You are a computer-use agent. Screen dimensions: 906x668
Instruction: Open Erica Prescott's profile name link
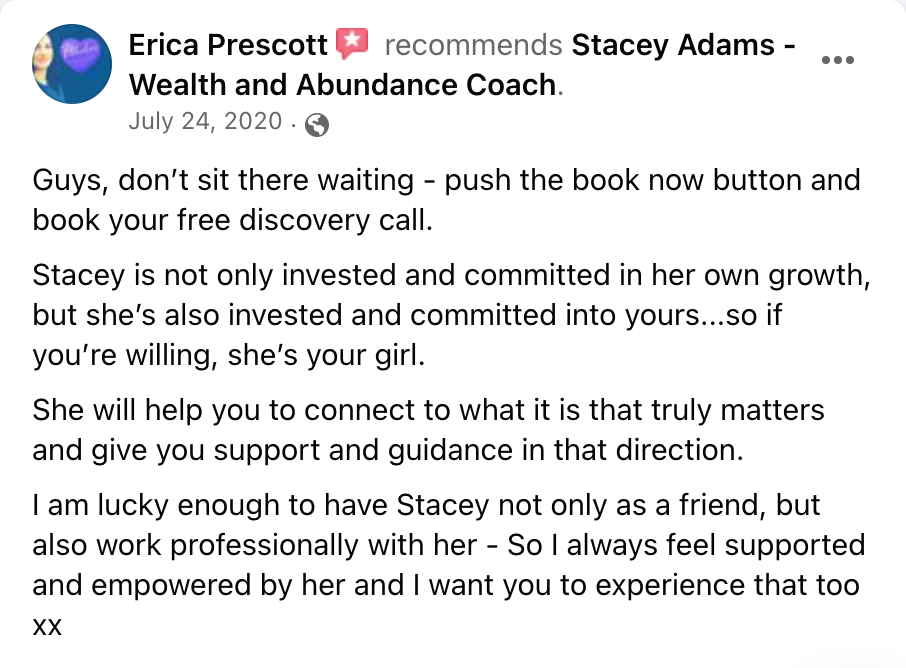point(228,45)
